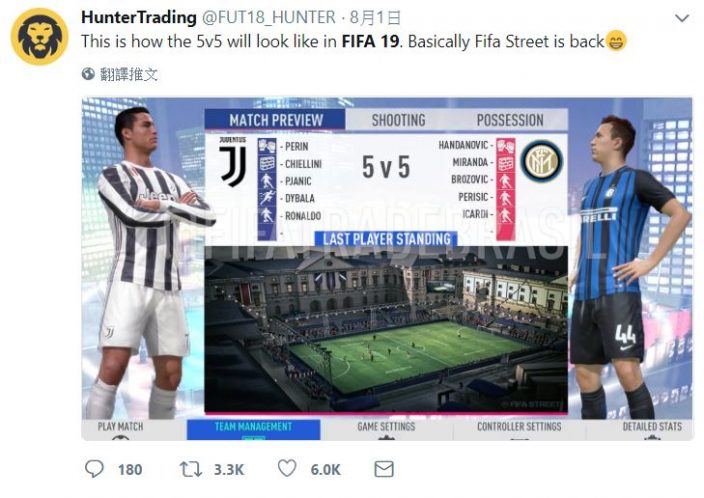The width and height of the screenshot is (704, 498).
Task: Click goalkeeper gloves icon next to Handanovic
Action: [506, 145]
